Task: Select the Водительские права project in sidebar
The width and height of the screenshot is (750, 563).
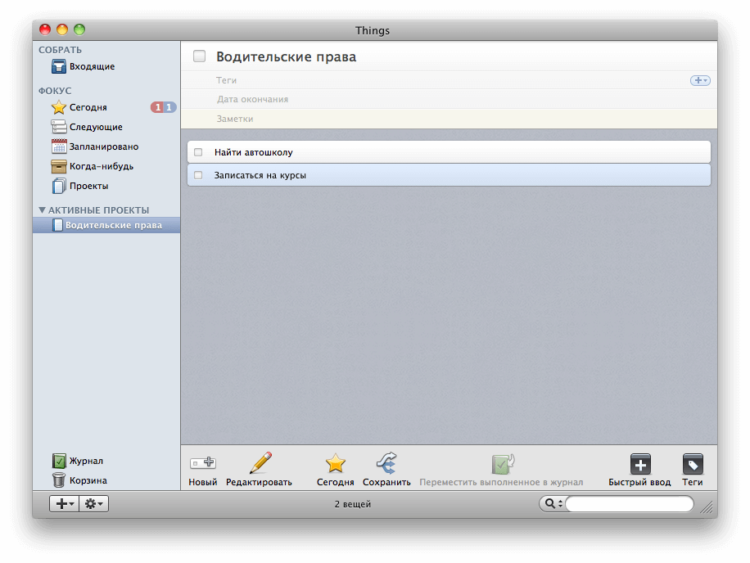Action: pyautogui.click(x=107, y=225)
